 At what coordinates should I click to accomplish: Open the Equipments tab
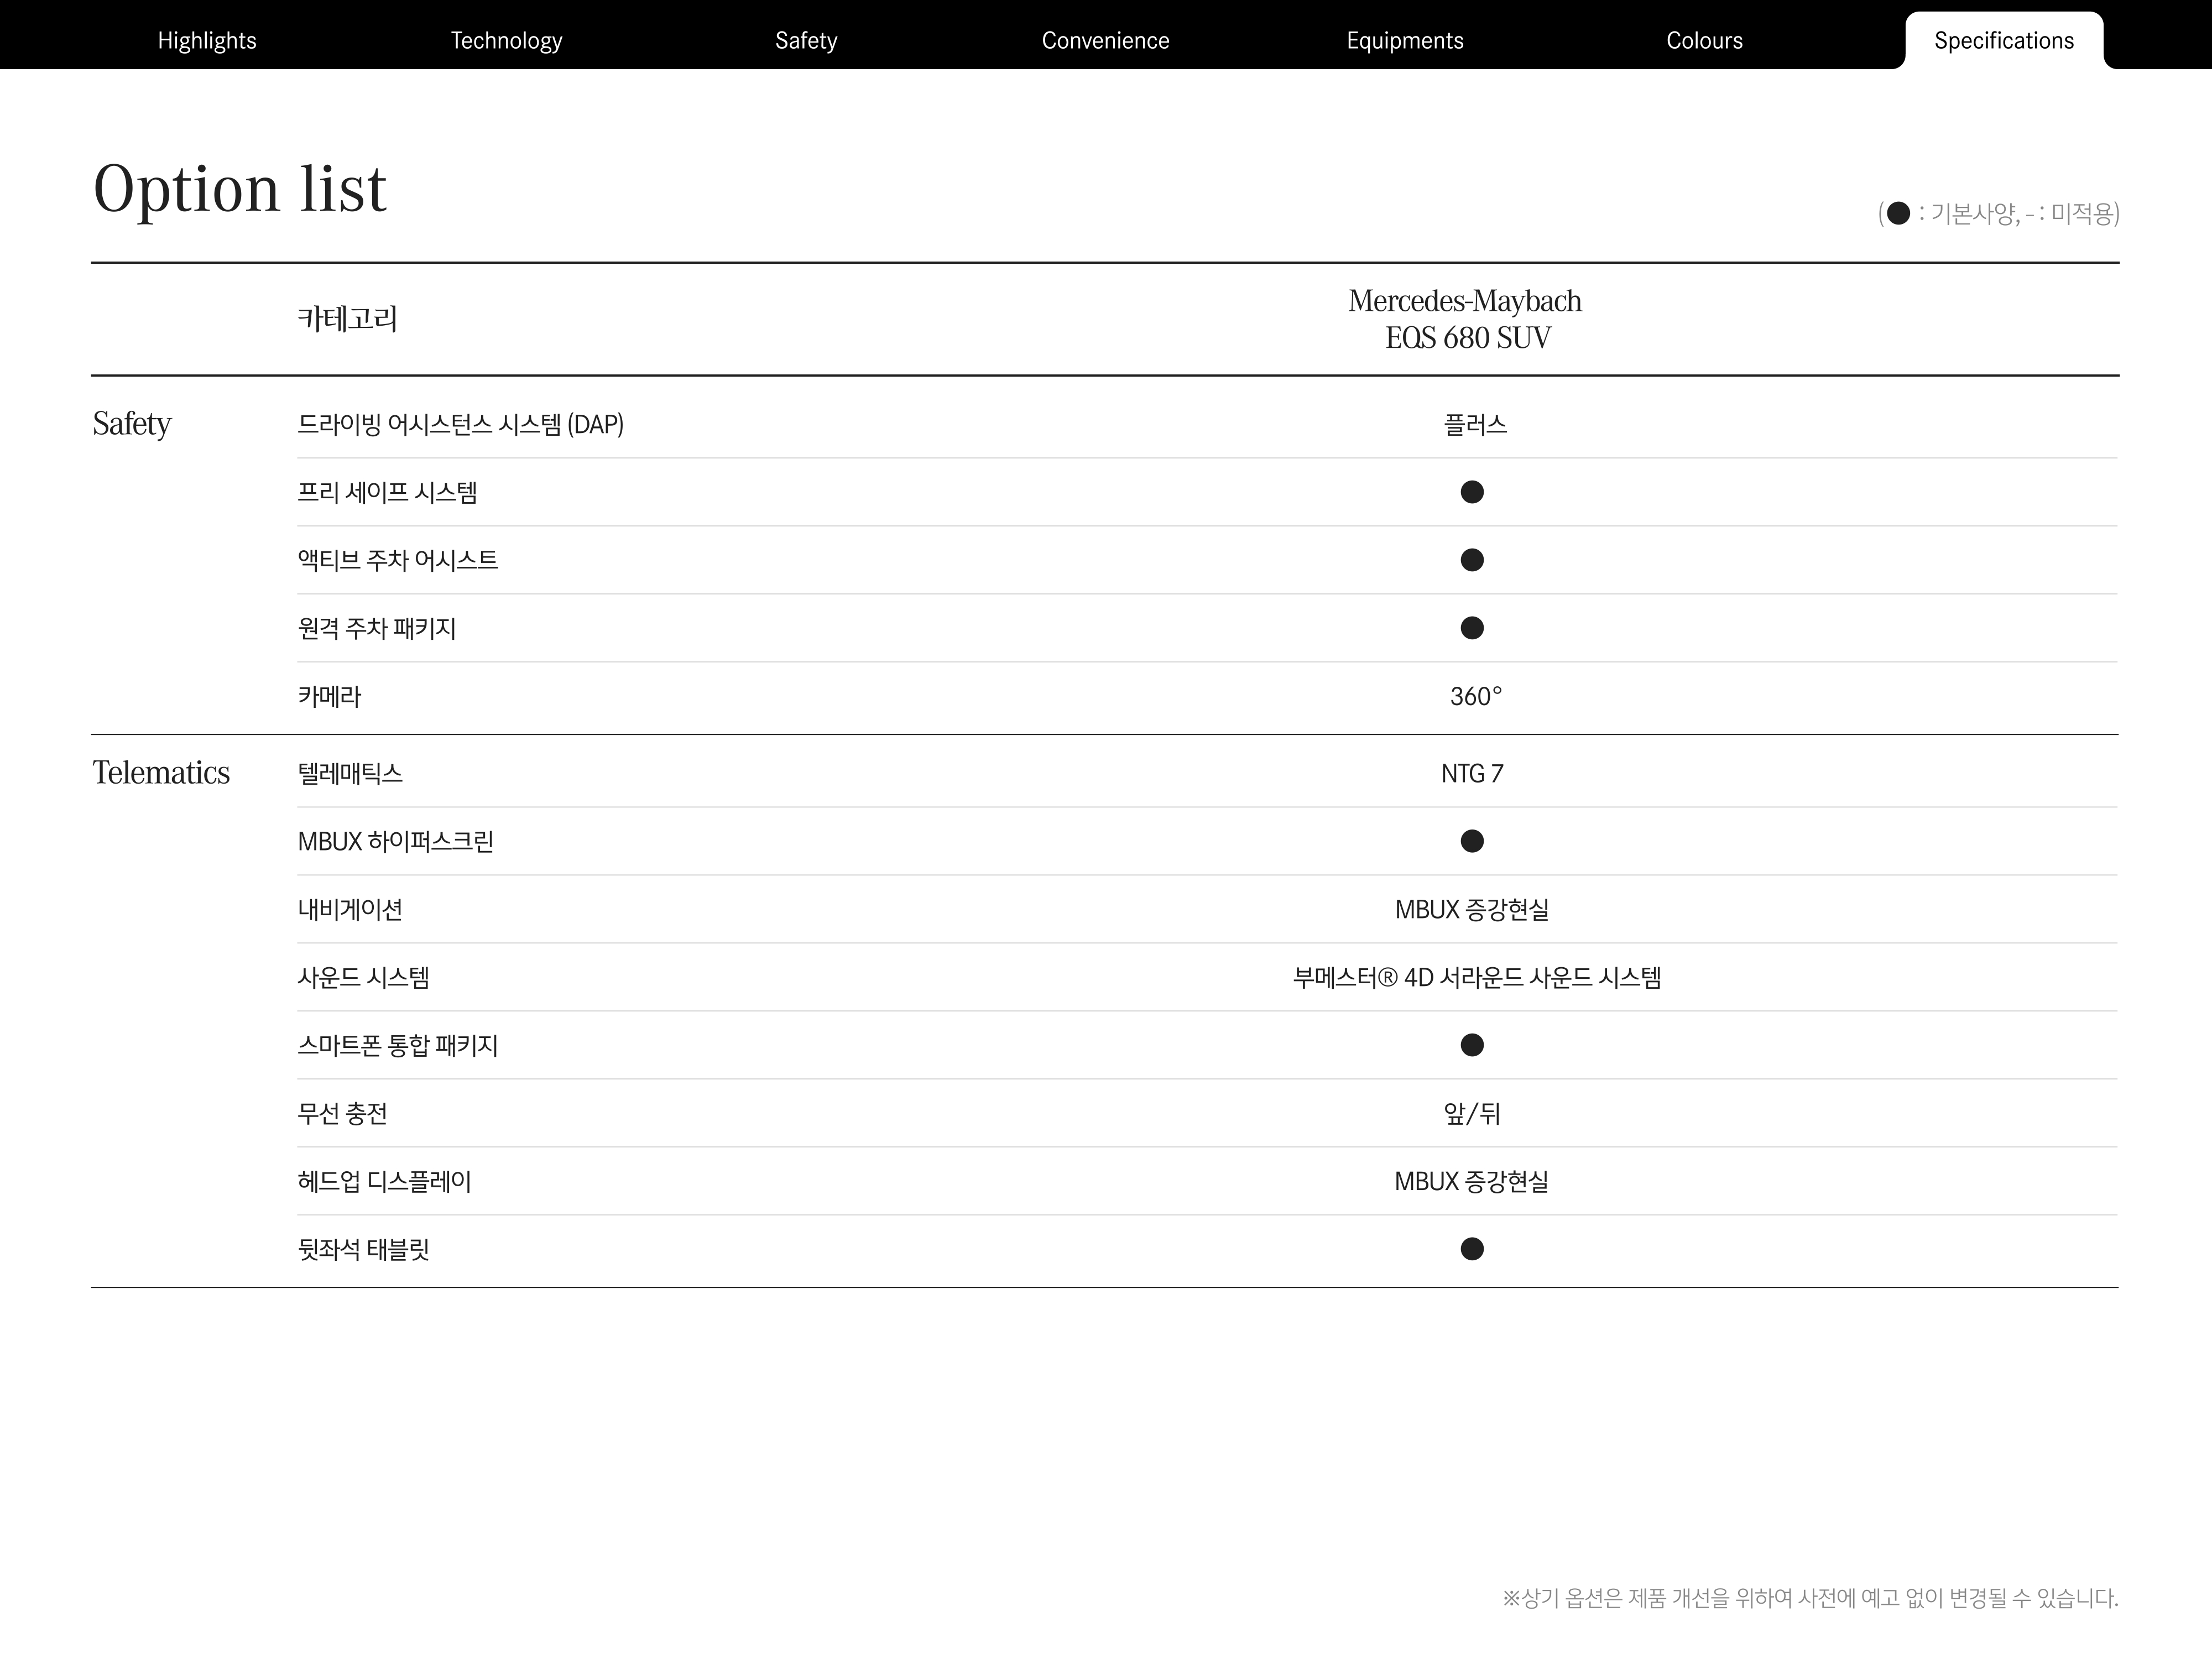(1404, 40)
